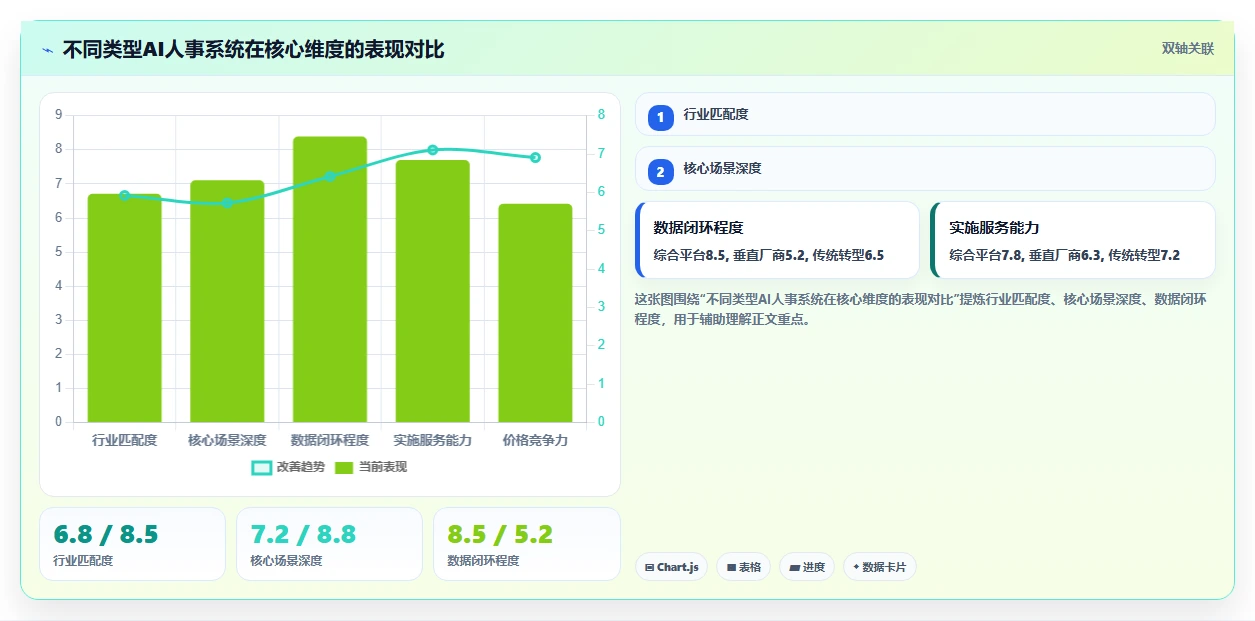
Task: Click the 进度 tag
Action: coord(807,567)
